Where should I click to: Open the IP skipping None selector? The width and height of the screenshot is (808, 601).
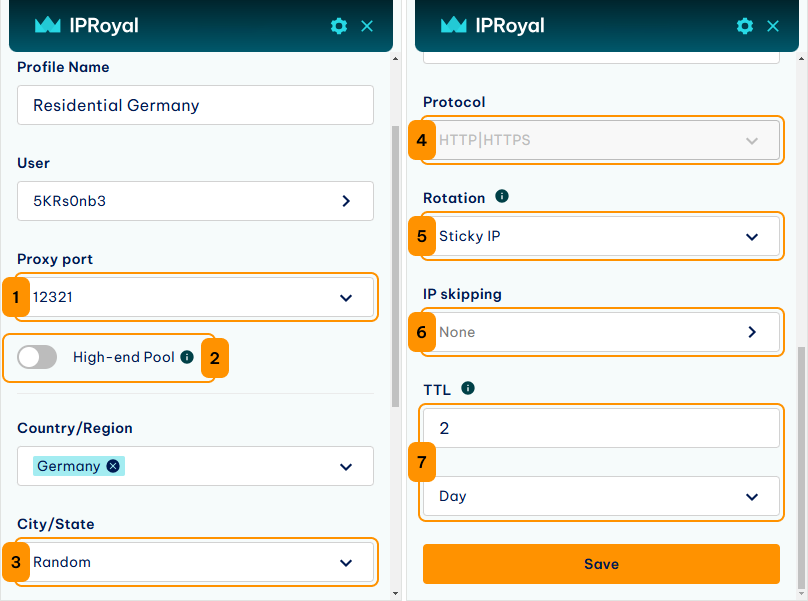point(601,332)
